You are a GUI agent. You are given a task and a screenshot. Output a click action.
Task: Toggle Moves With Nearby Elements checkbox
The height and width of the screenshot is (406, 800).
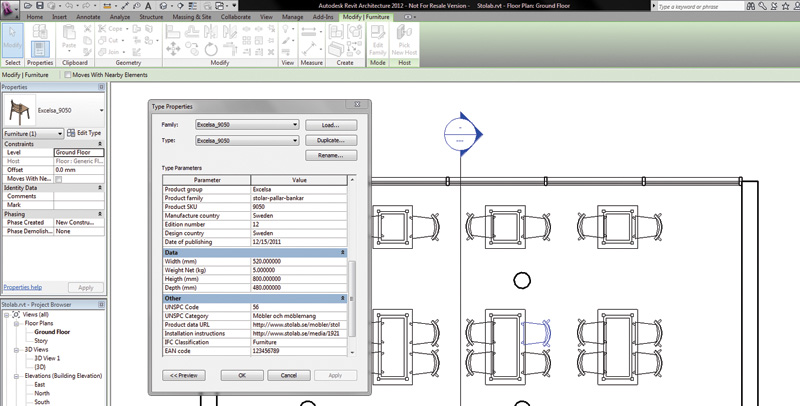tap(67, 75)
